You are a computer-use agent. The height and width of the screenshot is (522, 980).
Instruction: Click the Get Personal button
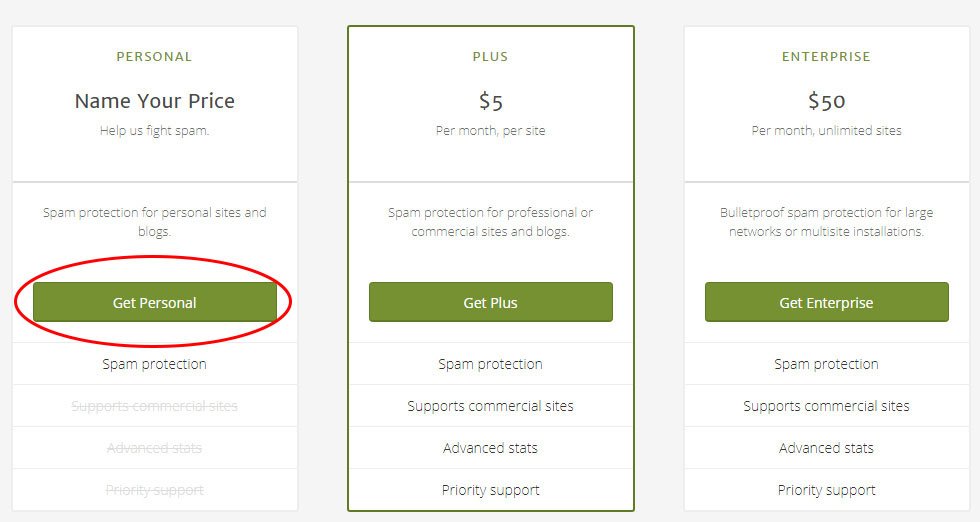click(x=154, y=302)
